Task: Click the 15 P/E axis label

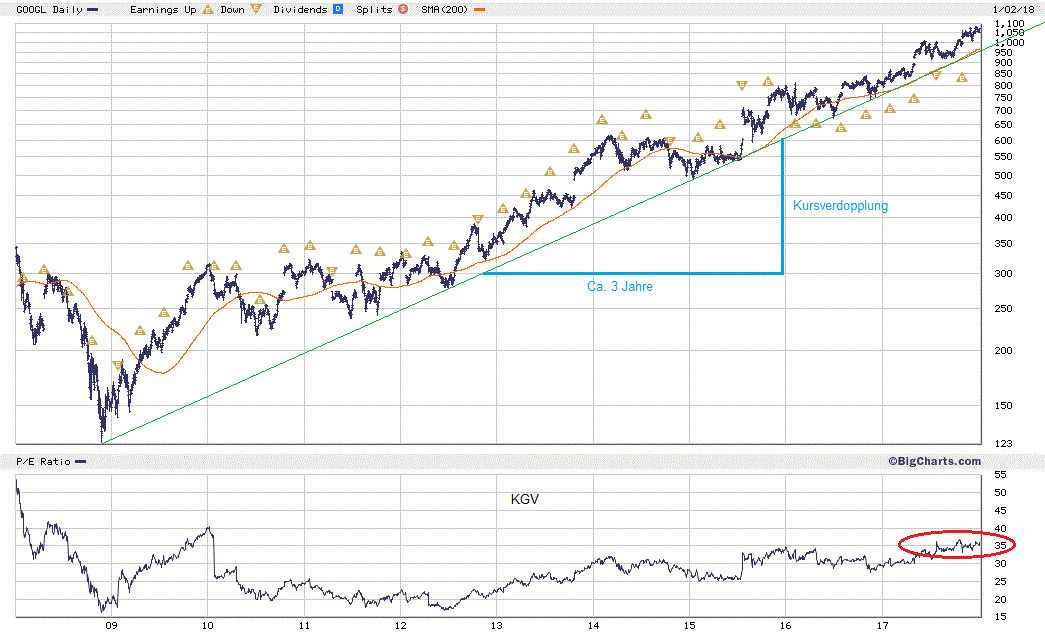Action: click(1000, 617)
